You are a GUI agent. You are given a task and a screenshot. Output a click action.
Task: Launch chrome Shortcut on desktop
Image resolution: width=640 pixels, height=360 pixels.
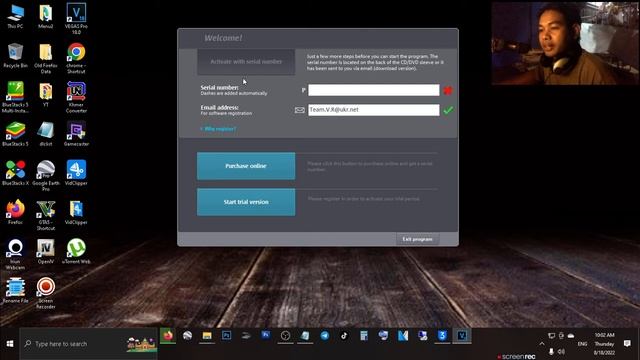click(76, 58)
